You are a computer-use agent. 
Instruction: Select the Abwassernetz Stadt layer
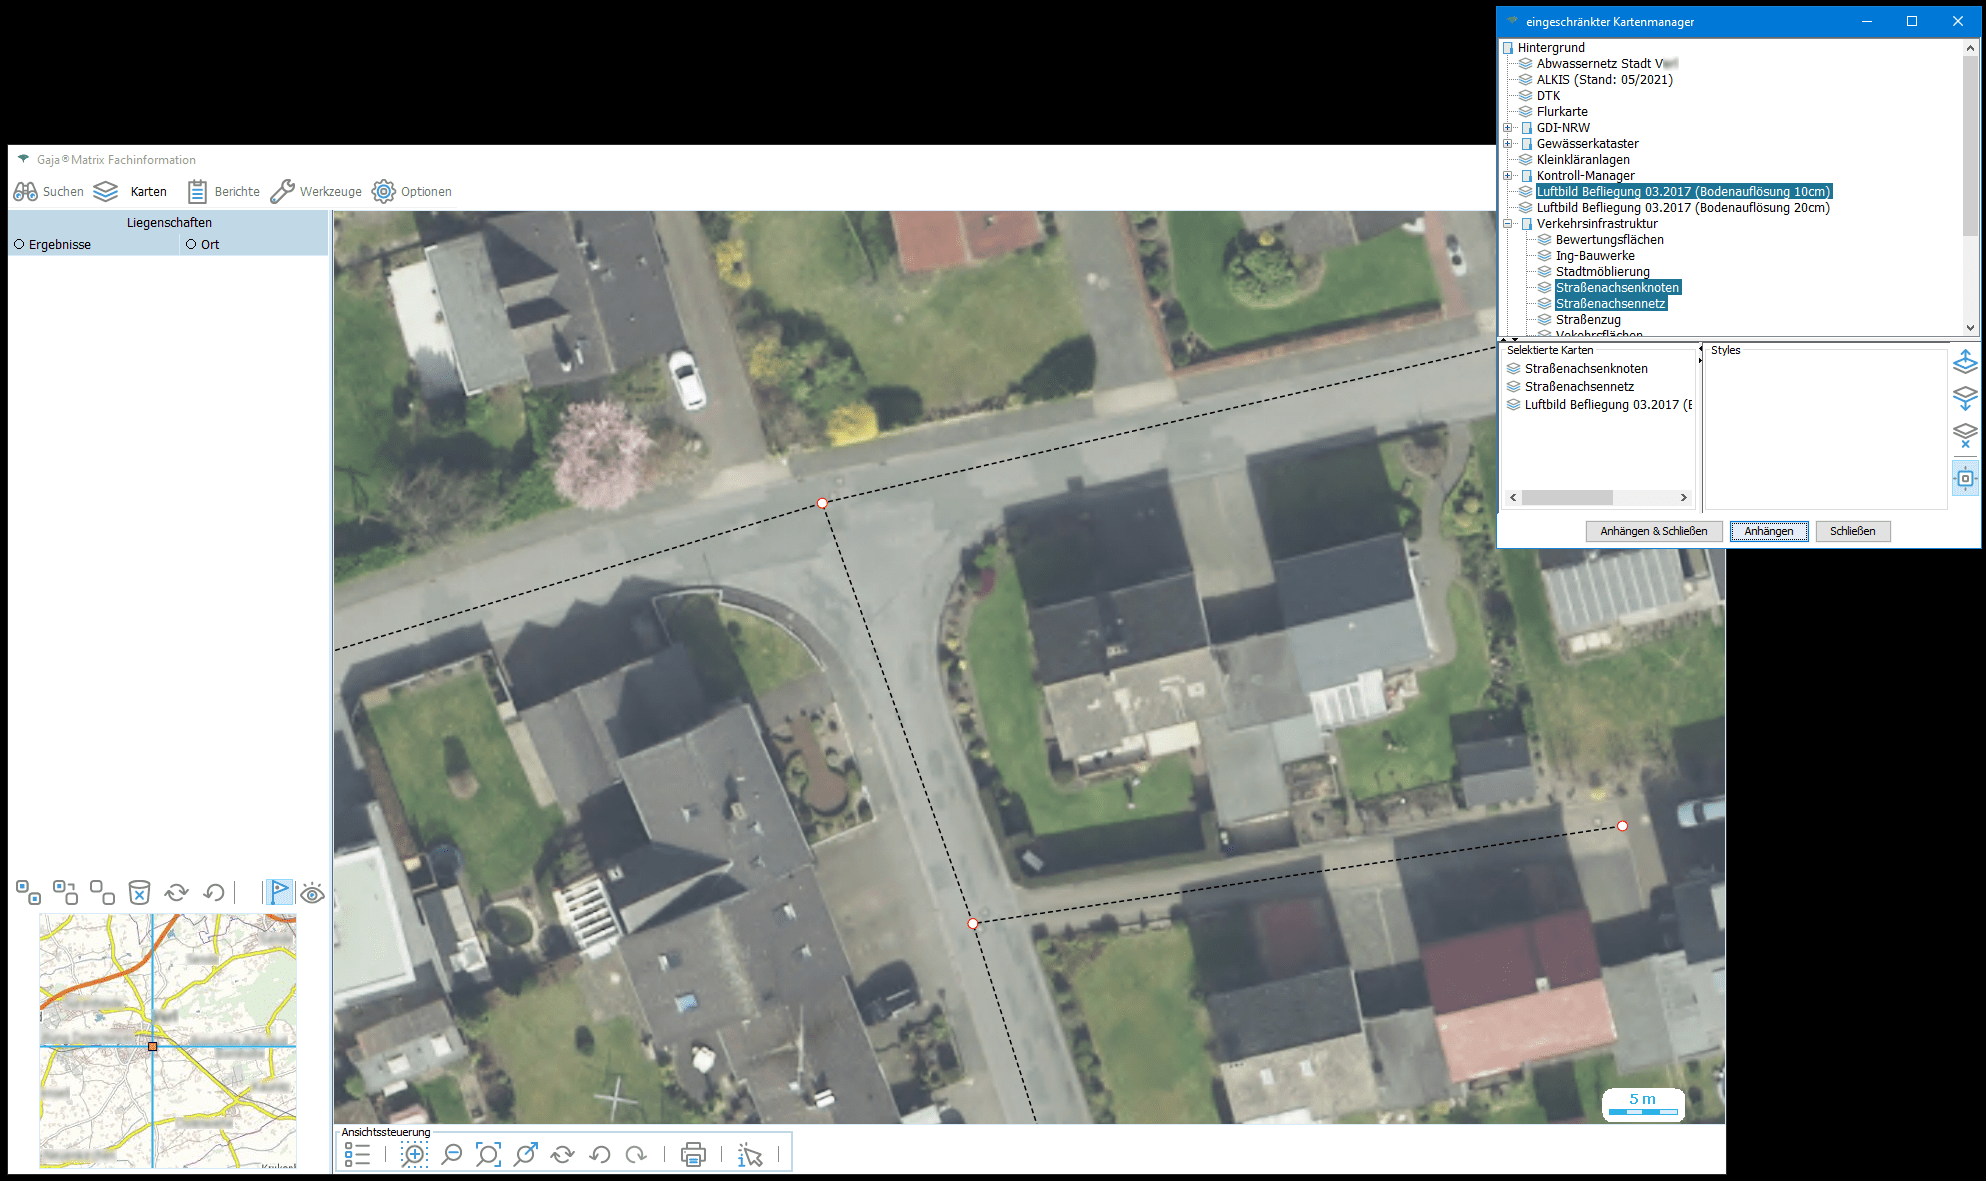click(x=1607, y=64)
